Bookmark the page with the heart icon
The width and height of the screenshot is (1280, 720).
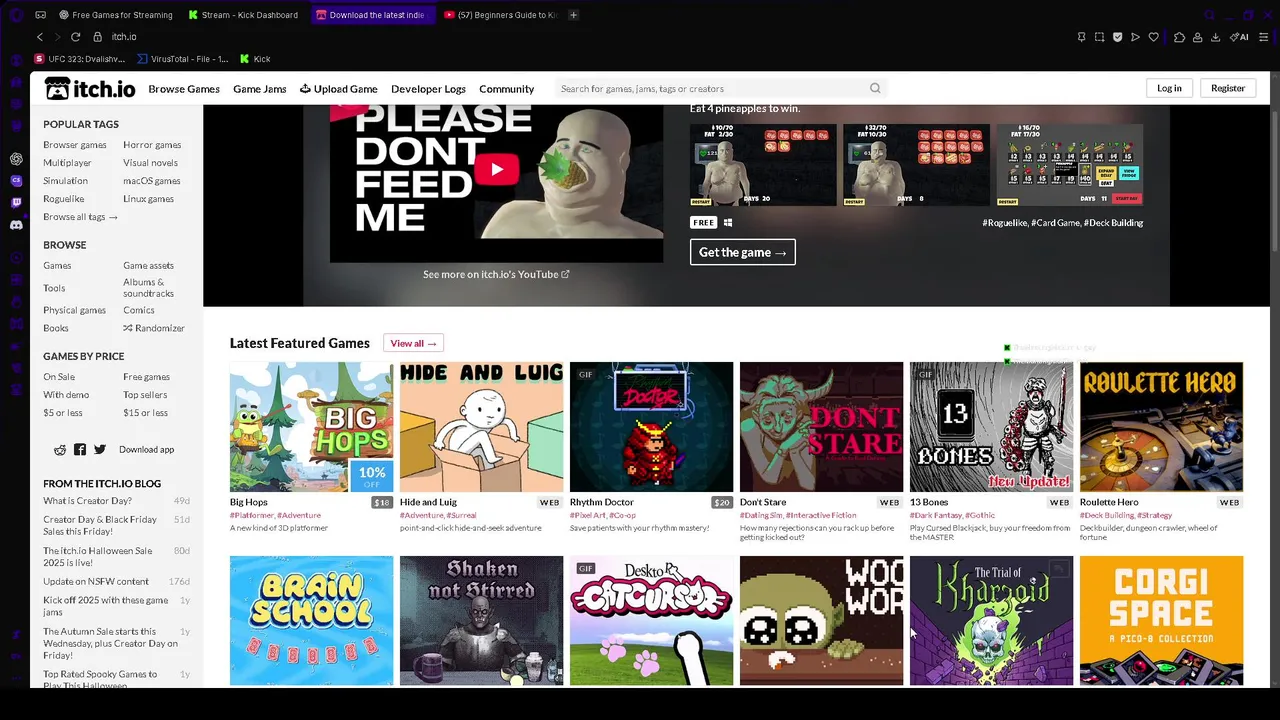point(1153,37)
